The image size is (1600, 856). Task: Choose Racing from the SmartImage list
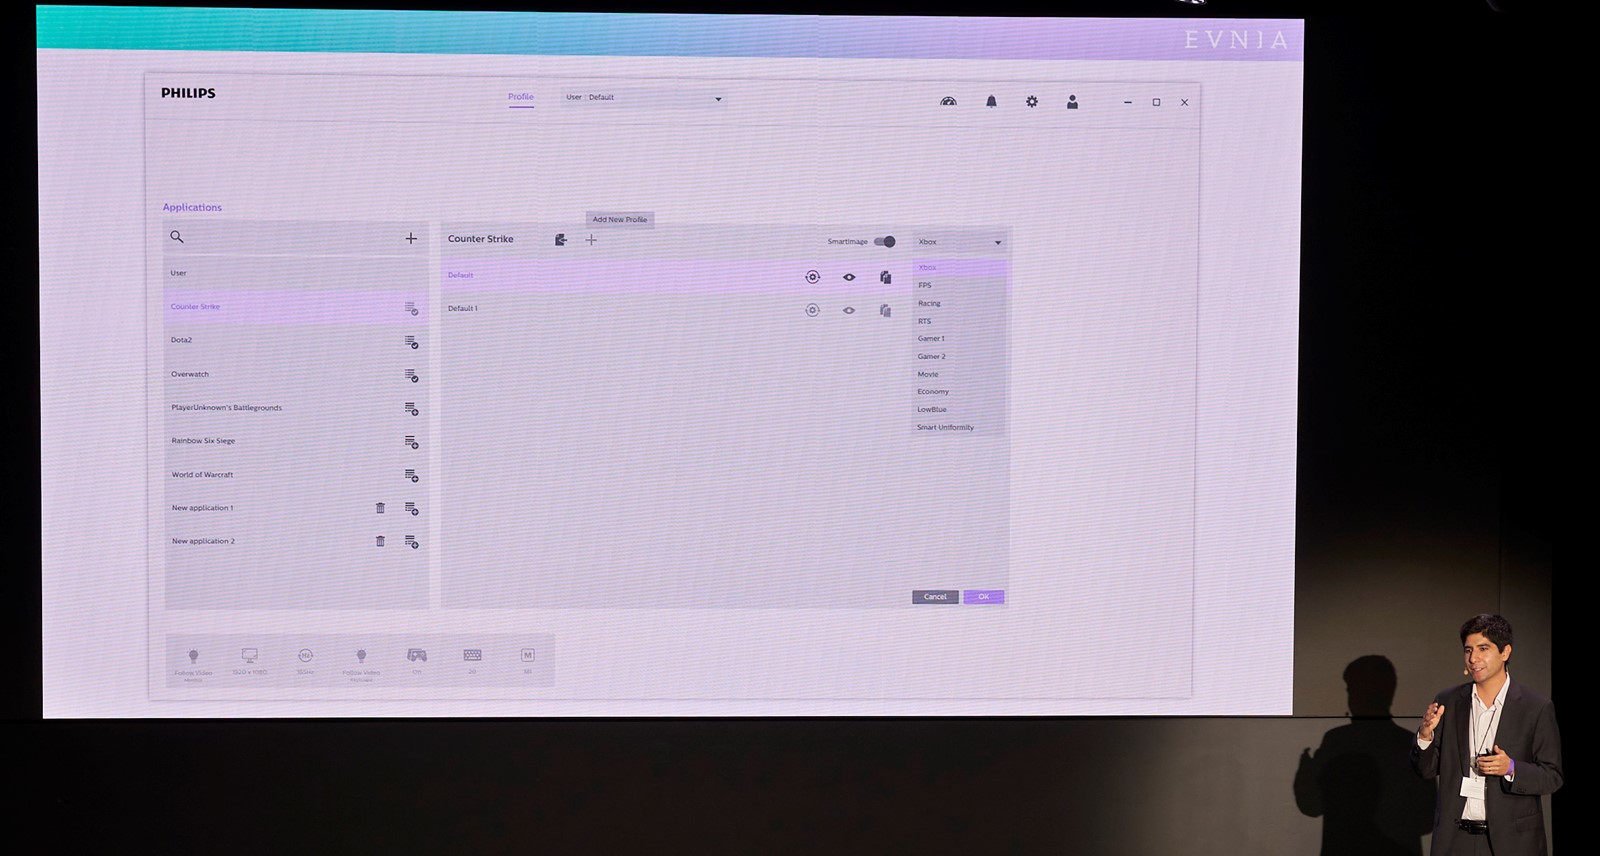pos(930,303)
